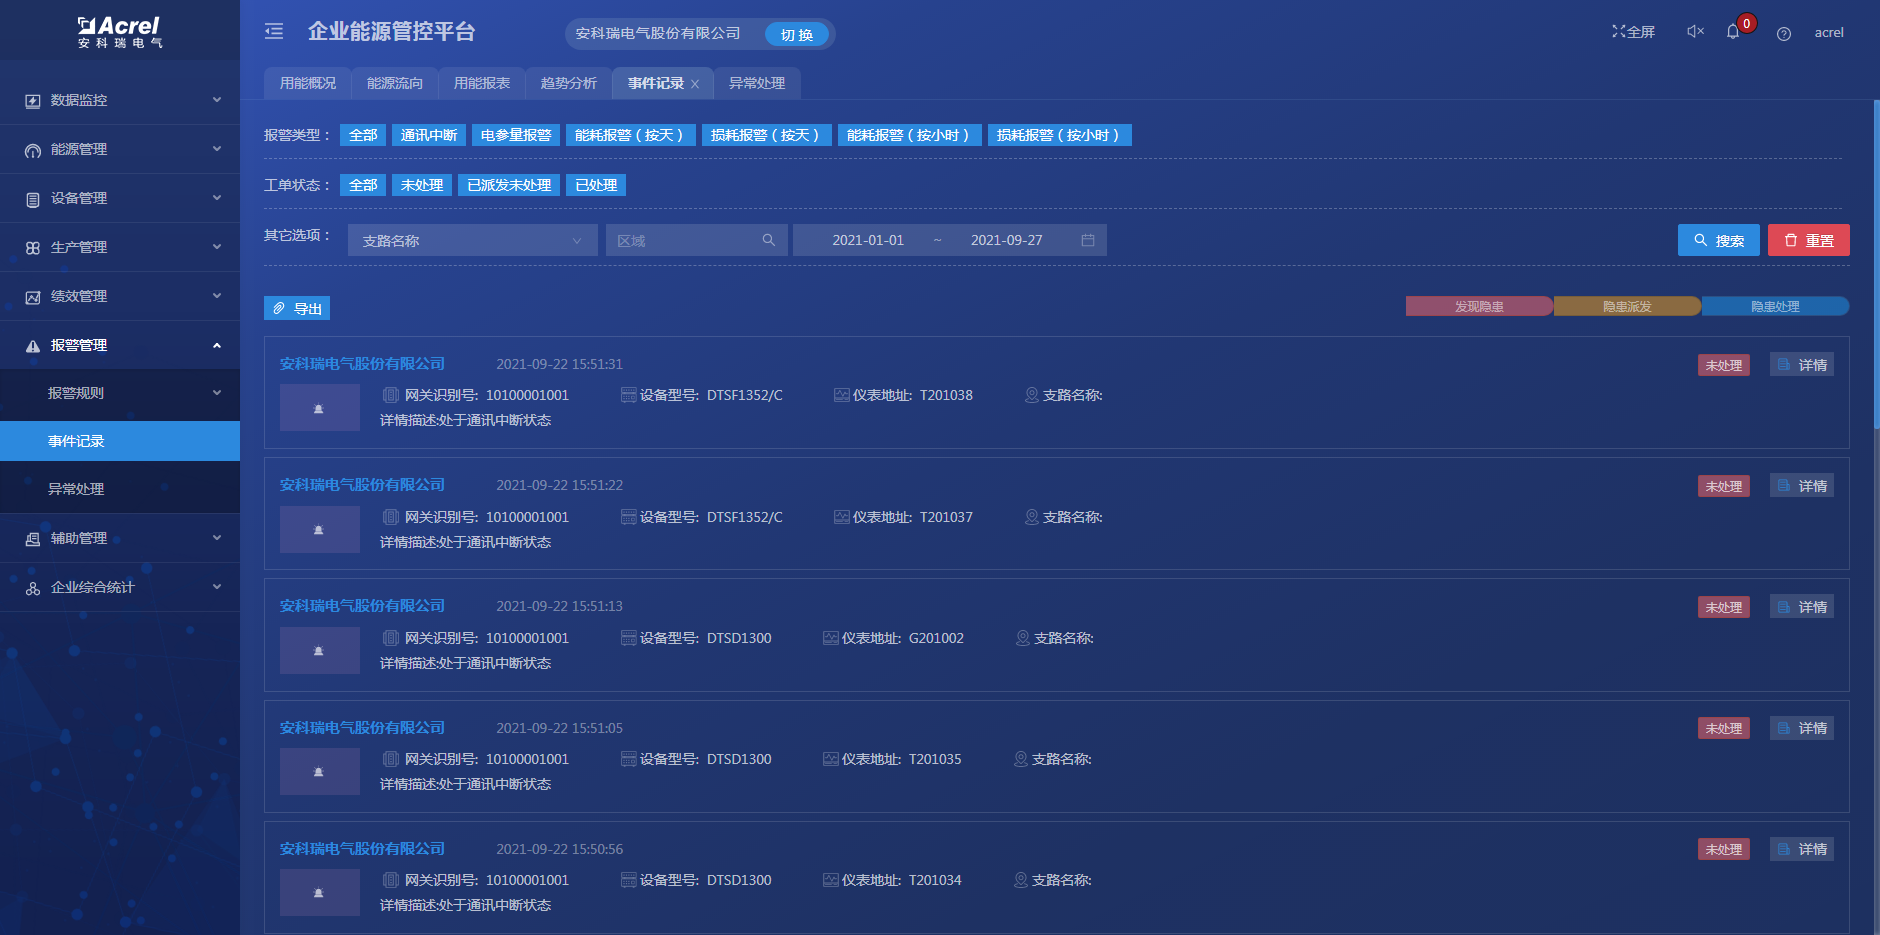Search regions using the magnifier icon
1880x935 pixels.
[768, 240]
